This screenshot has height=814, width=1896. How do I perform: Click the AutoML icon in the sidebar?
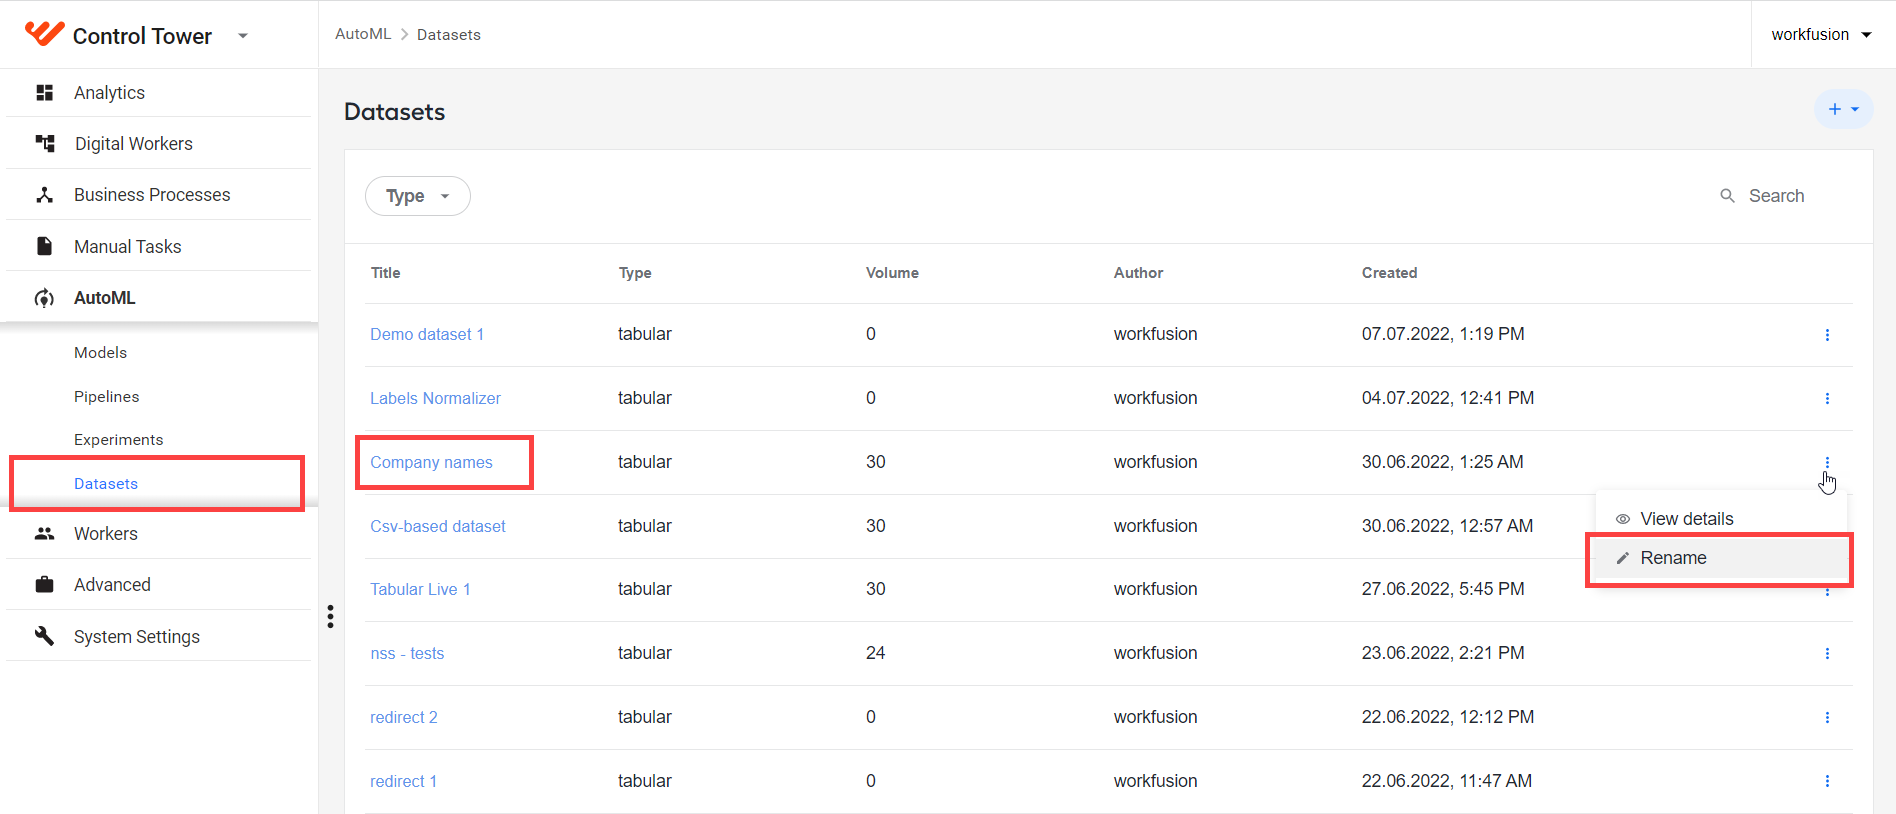pos(44,298)
